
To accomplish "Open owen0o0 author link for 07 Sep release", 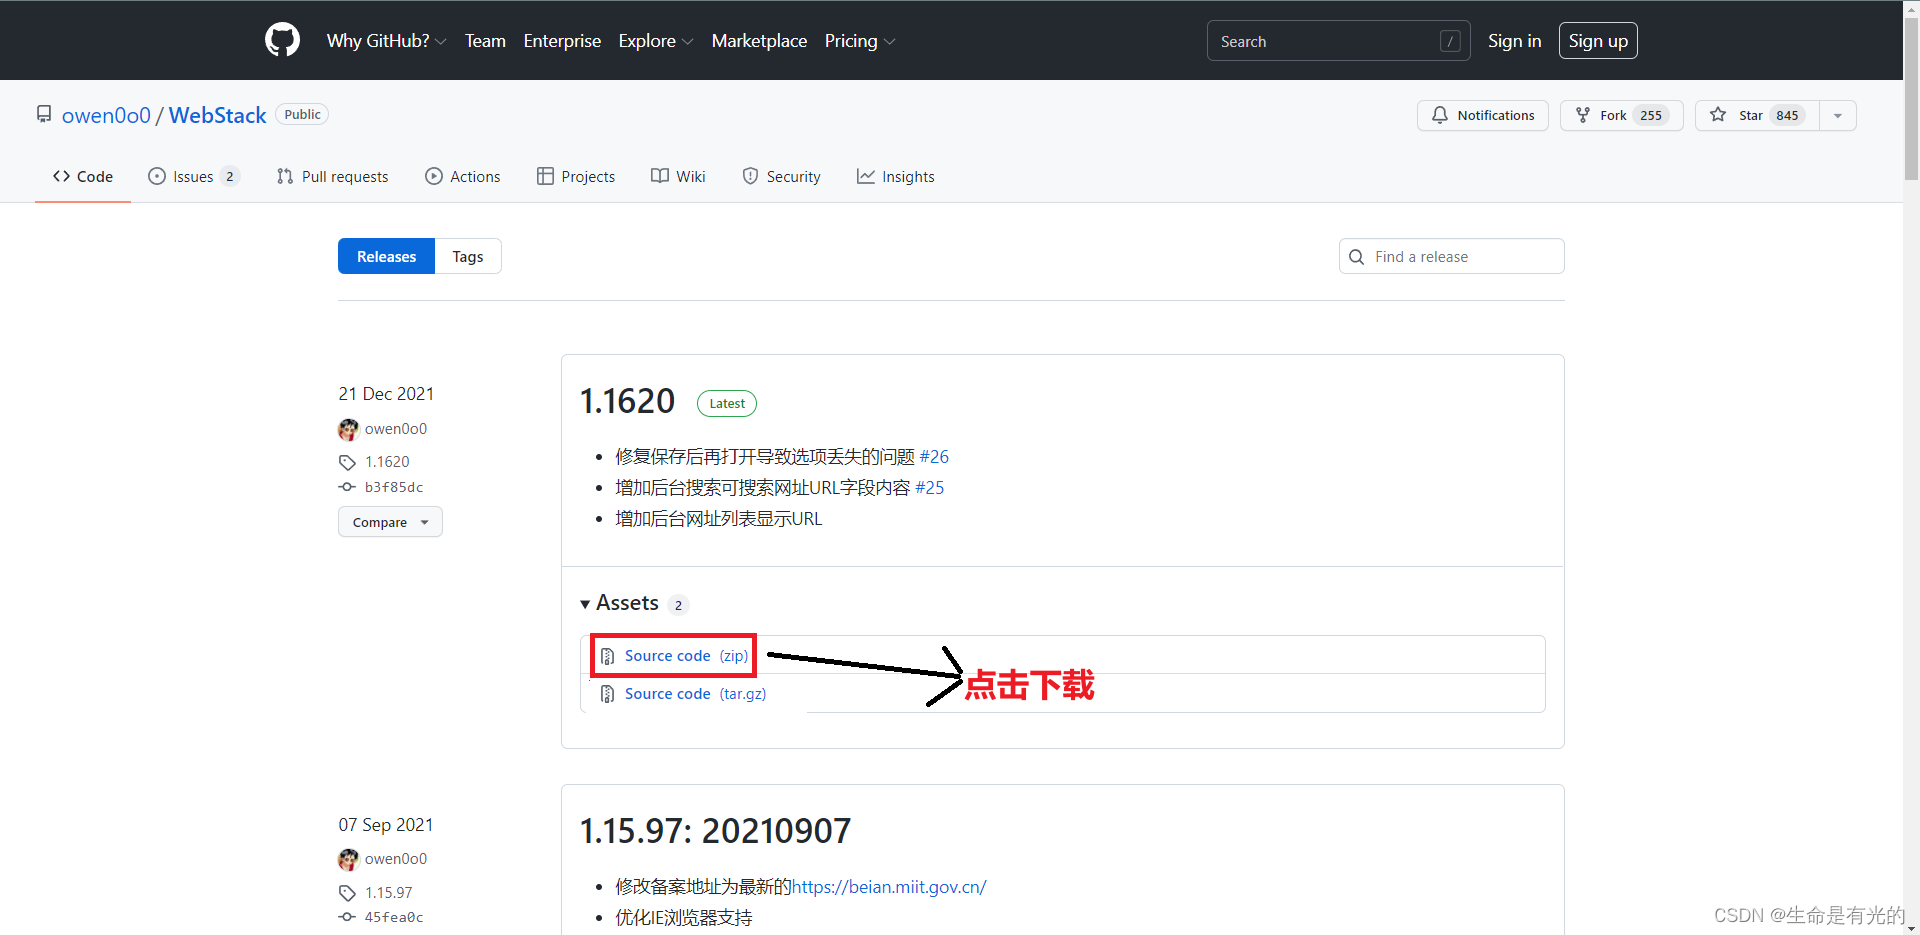I will click(396, 859).
